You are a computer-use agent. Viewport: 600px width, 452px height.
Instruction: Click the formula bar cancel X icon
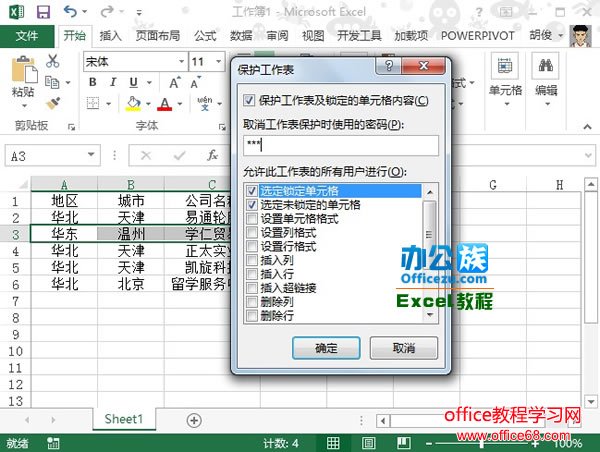146,155
